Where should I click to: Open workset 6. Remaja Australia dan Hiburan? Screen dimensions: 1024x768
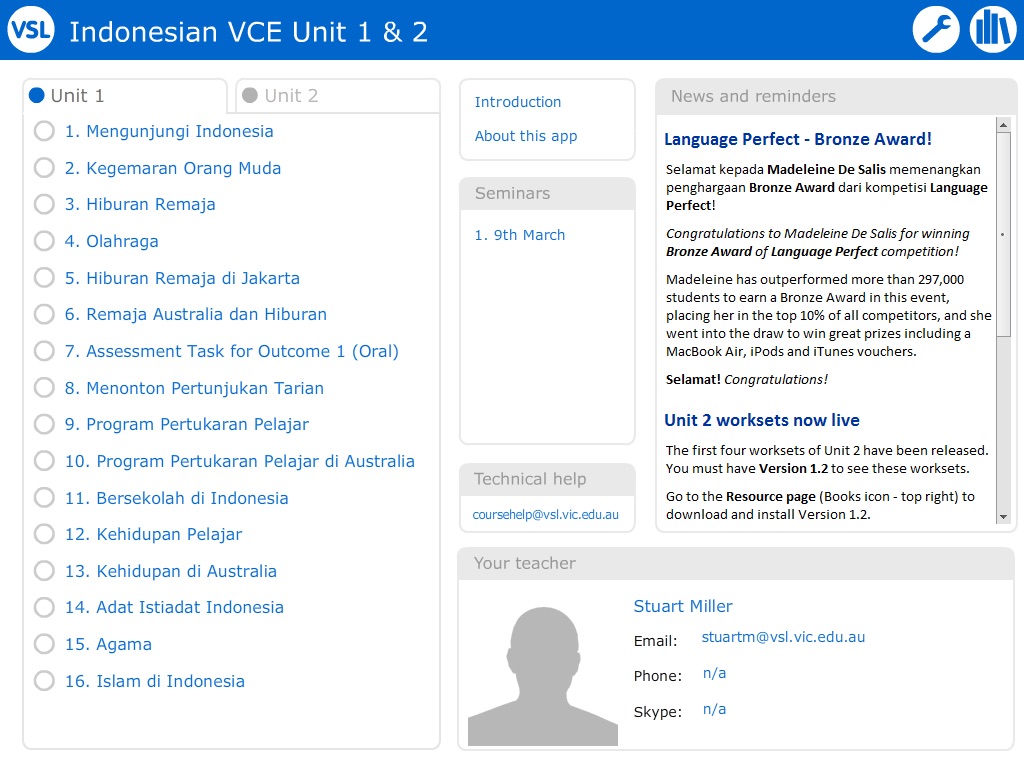click(196, 314)
